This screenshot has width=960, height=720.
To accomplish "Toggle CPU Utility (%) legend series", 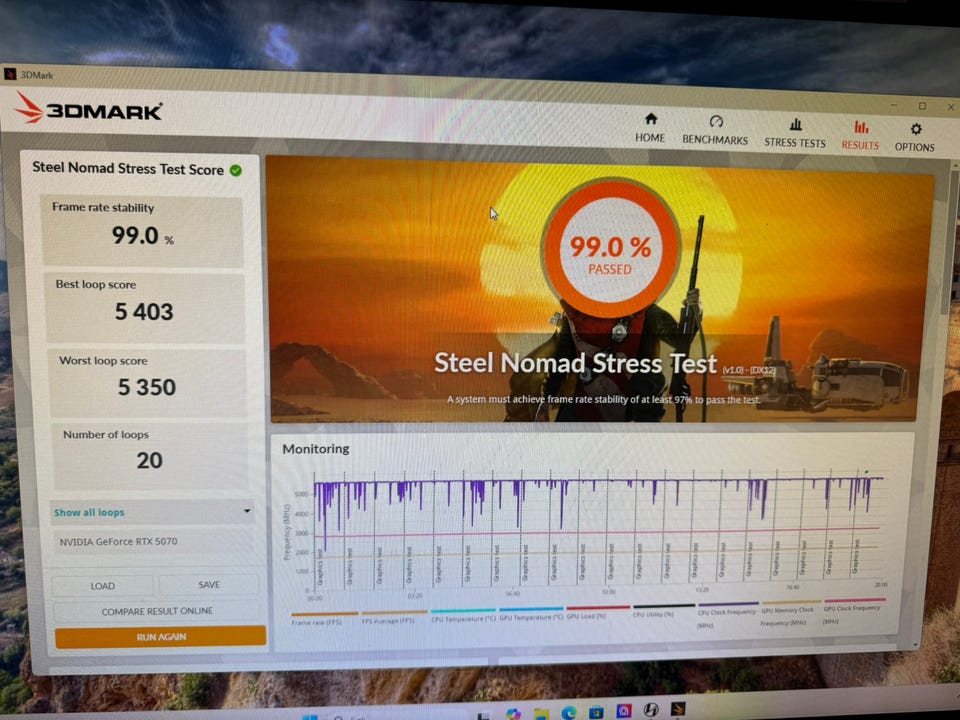I will click(664, 610).
